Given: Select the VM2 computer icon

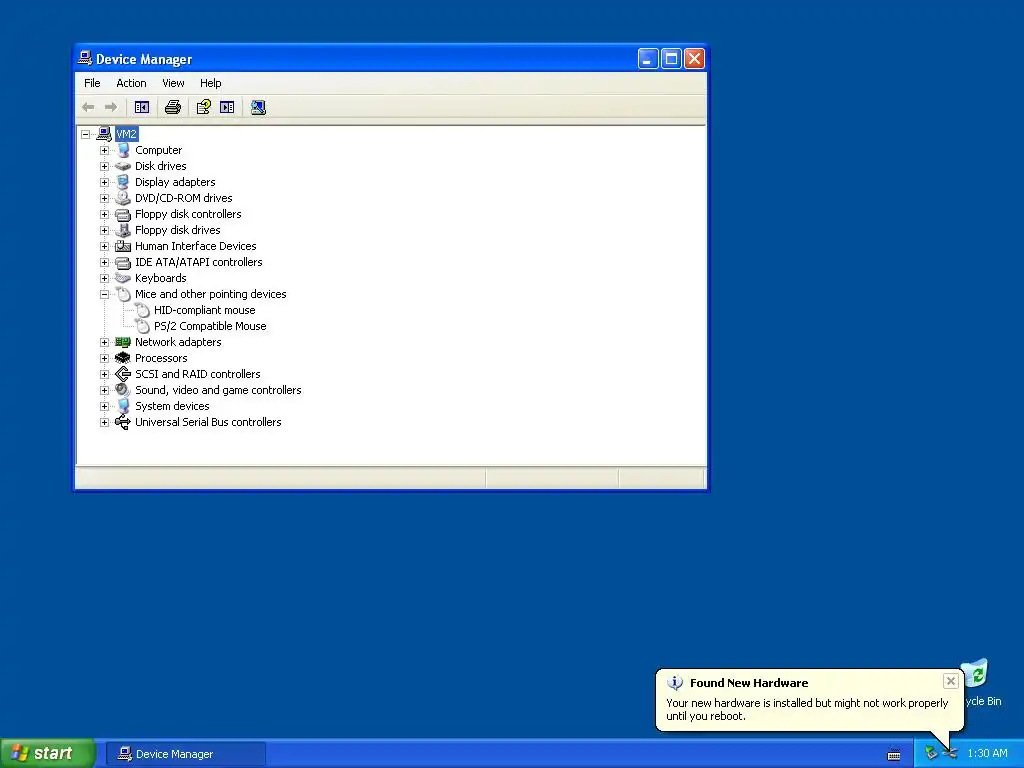Looking at the screenshot, I should tap(104, 134).
